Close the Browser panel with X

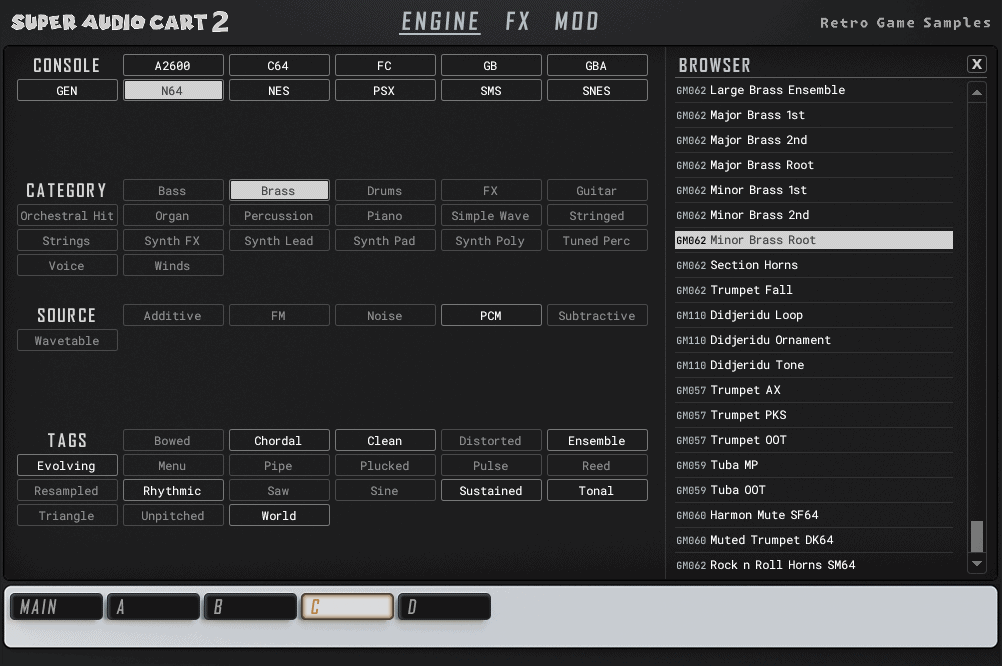976,64
